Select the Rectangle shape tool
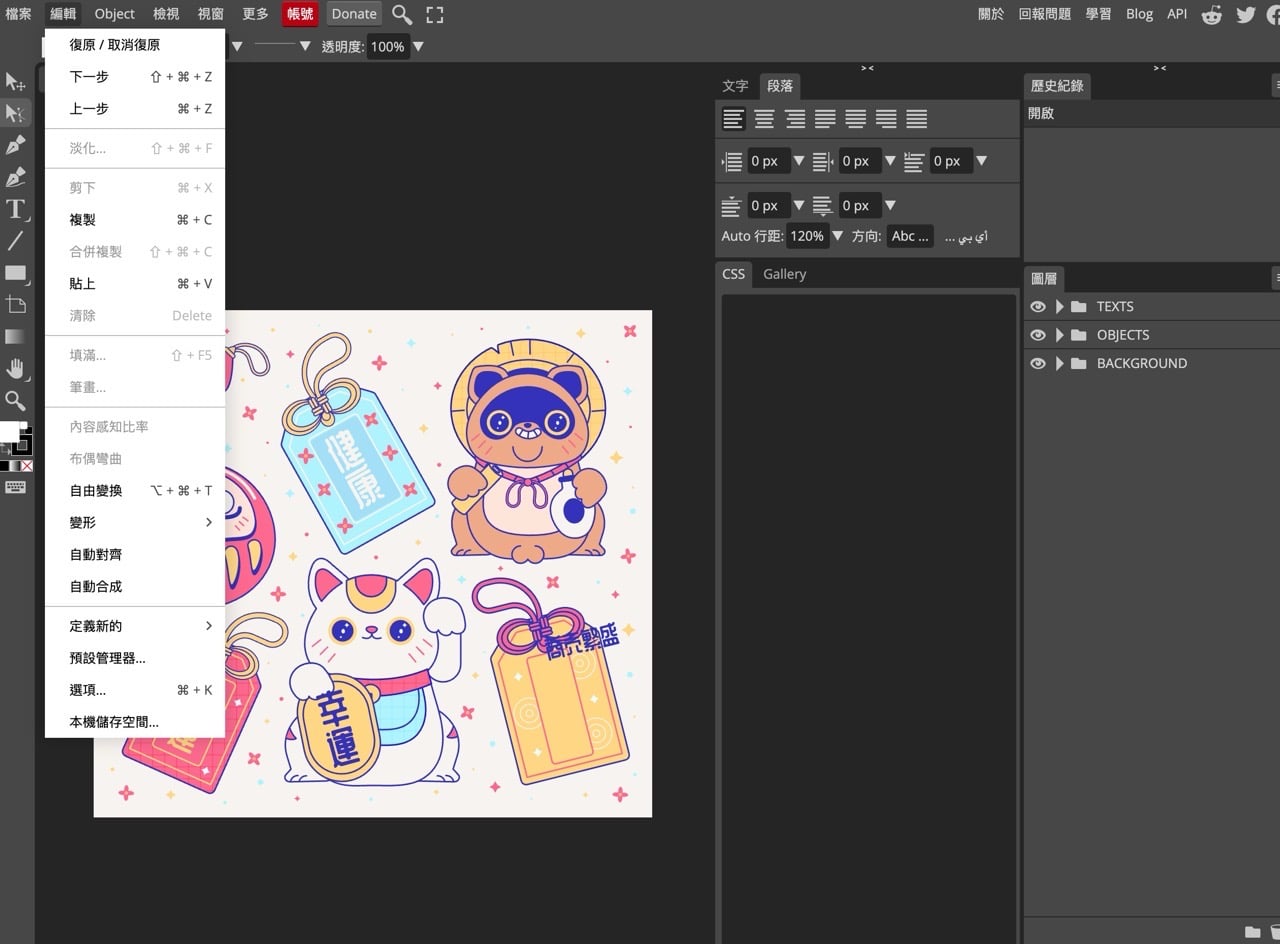Image resolution: width=1280 pixels, height=944 pixels. coord(16,273)
